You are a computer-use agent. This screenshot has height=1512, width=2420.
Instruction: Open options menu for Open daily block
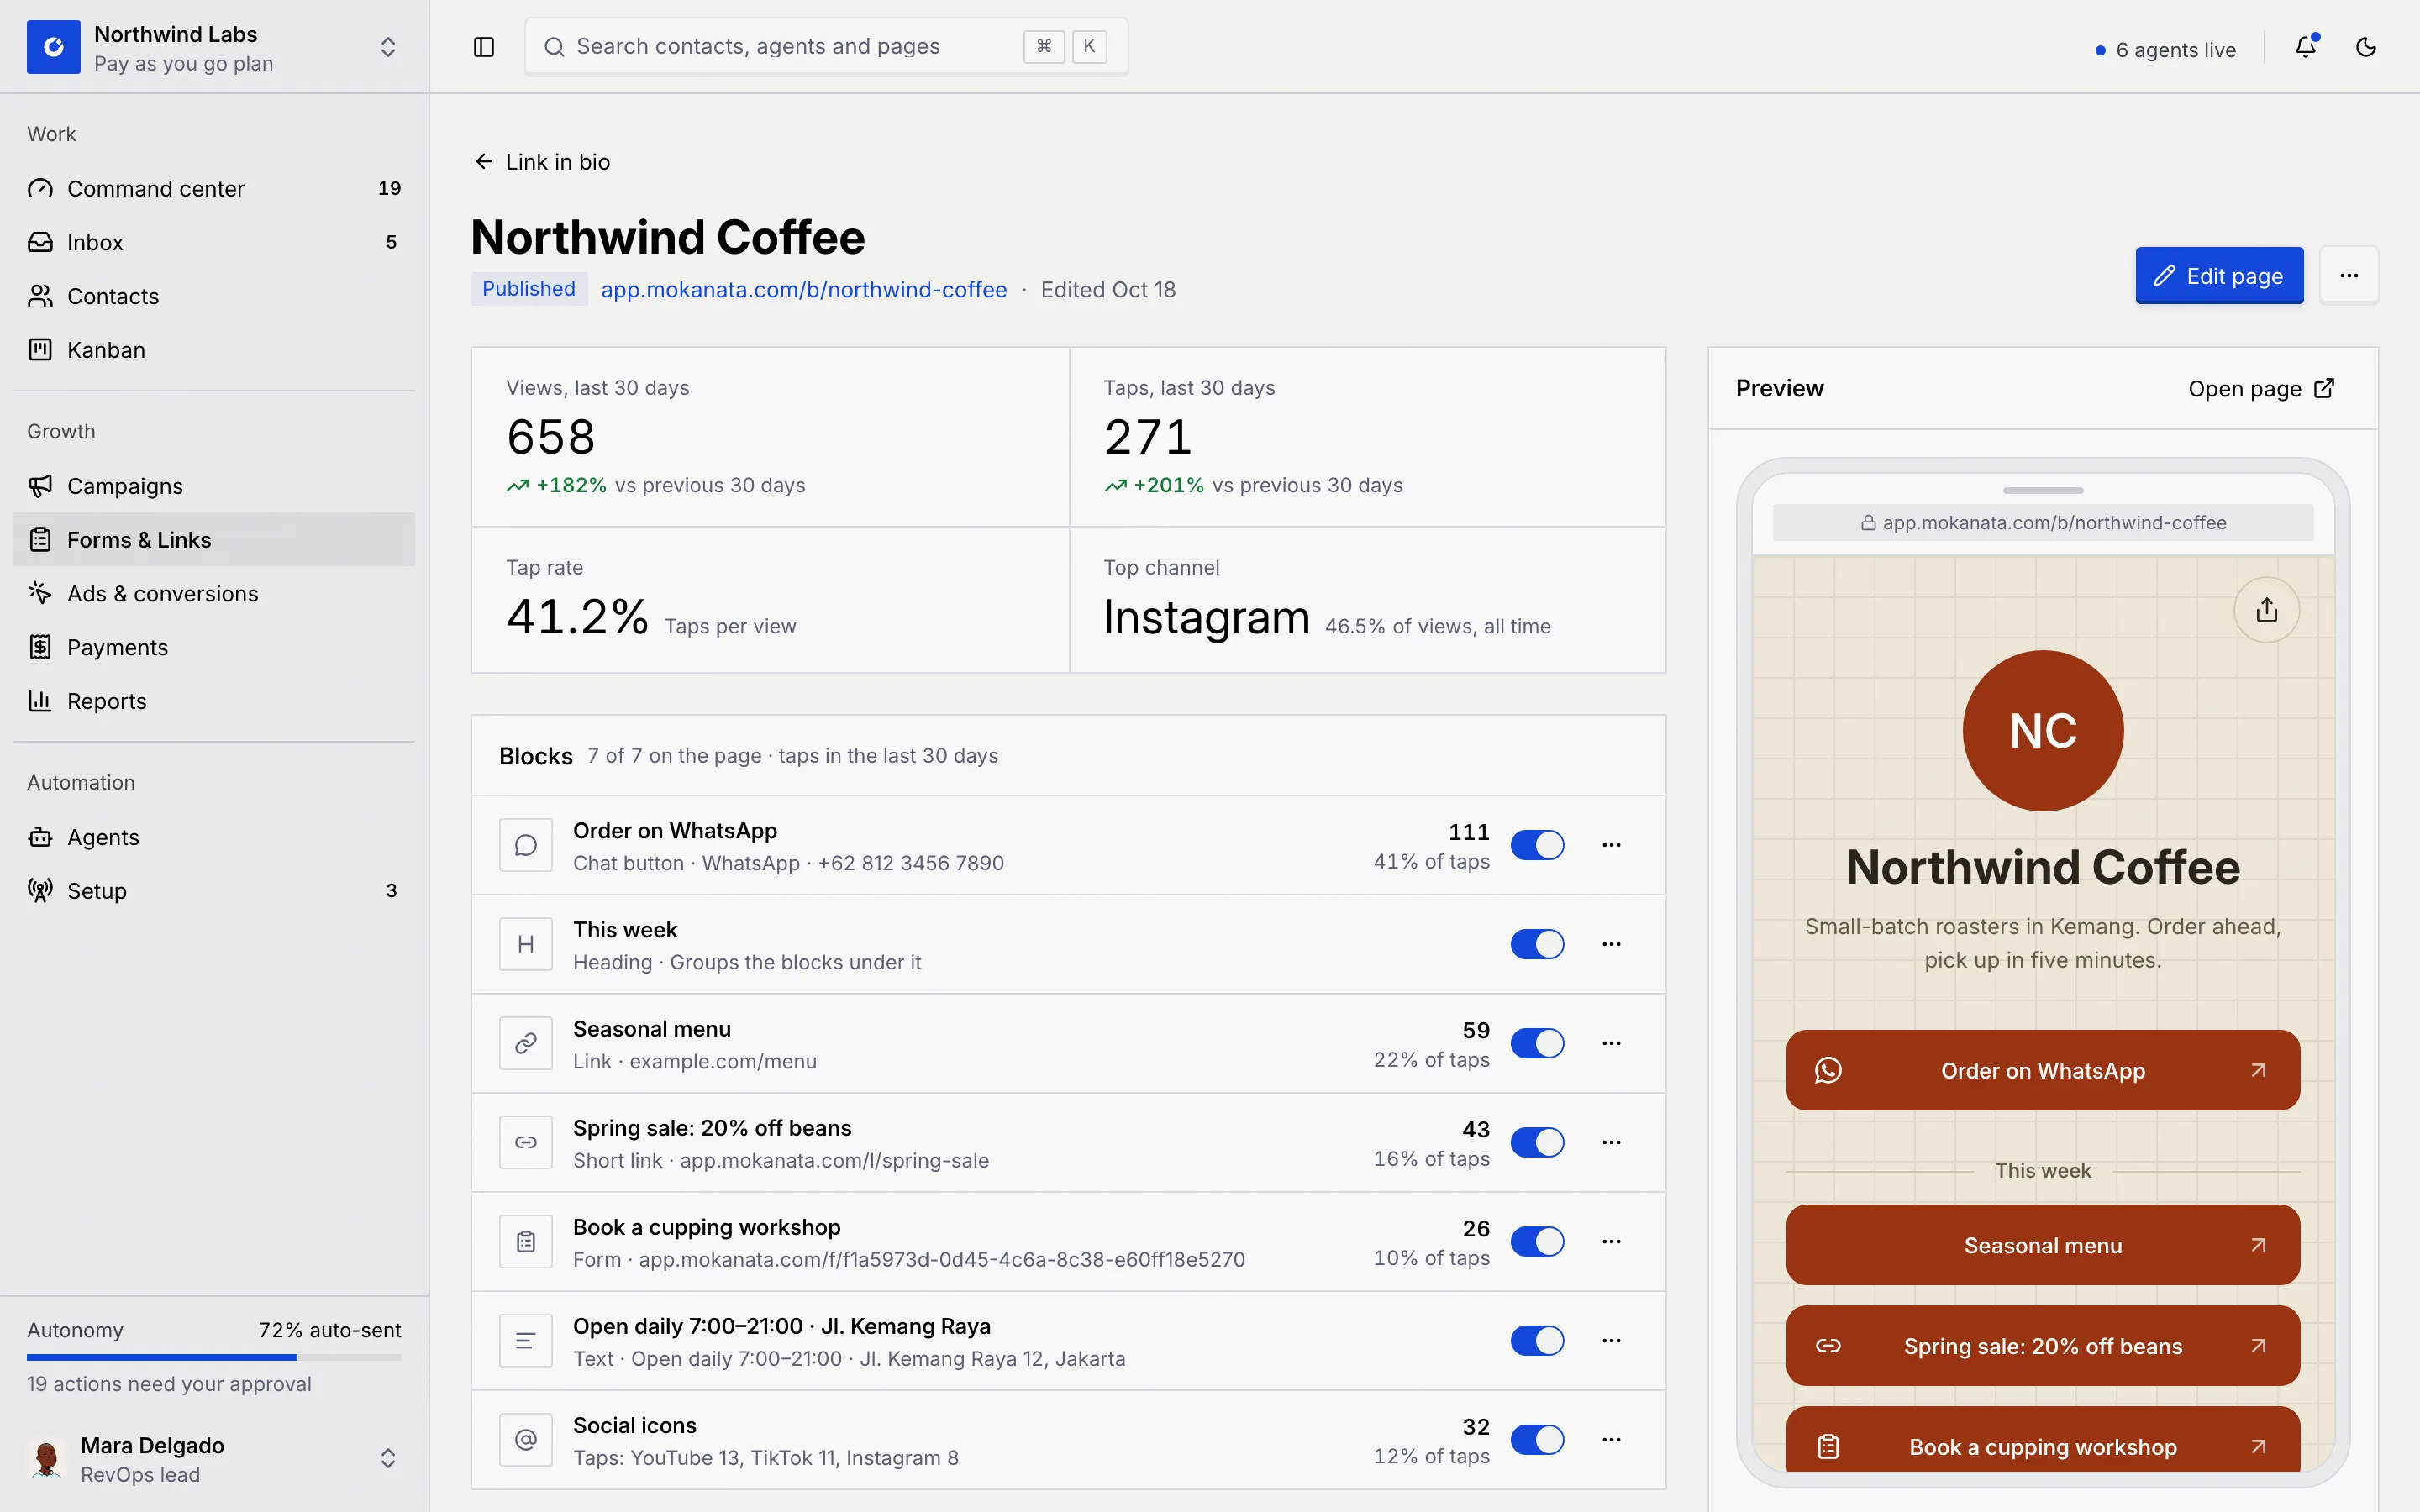1611,1341
